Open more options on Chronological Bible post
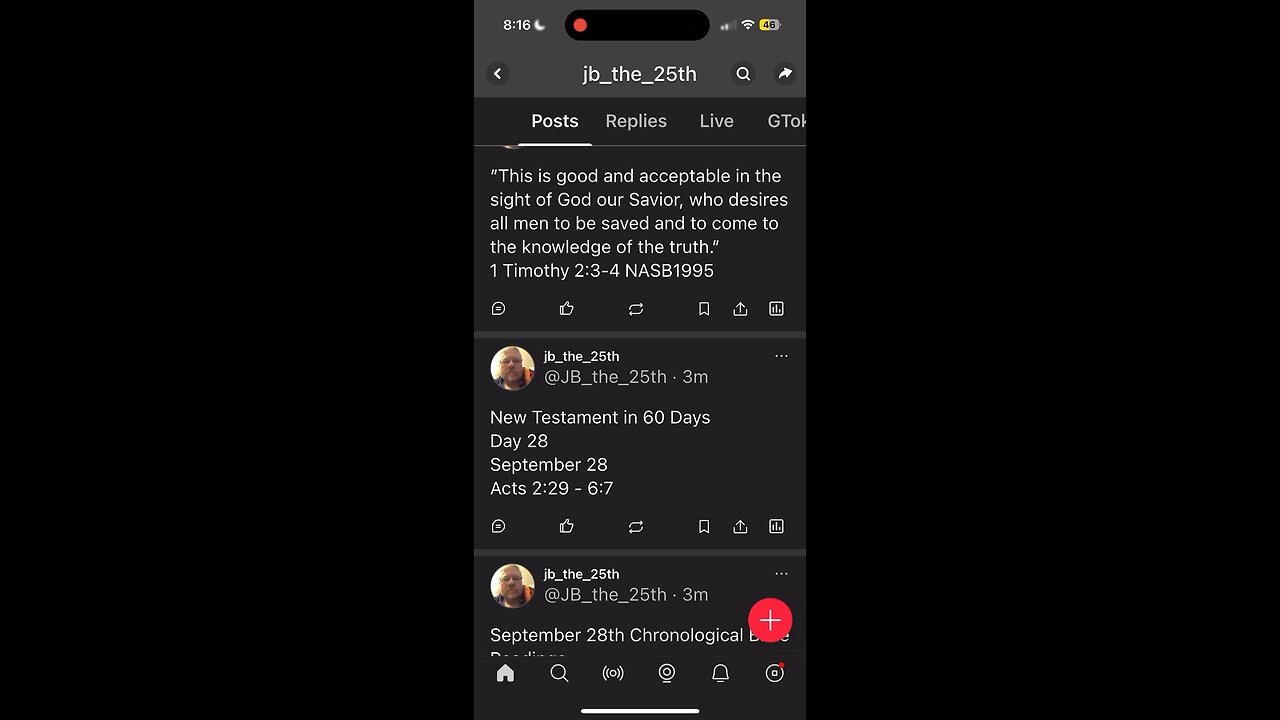The image size is (1280, 720). (x=781, y=574)
